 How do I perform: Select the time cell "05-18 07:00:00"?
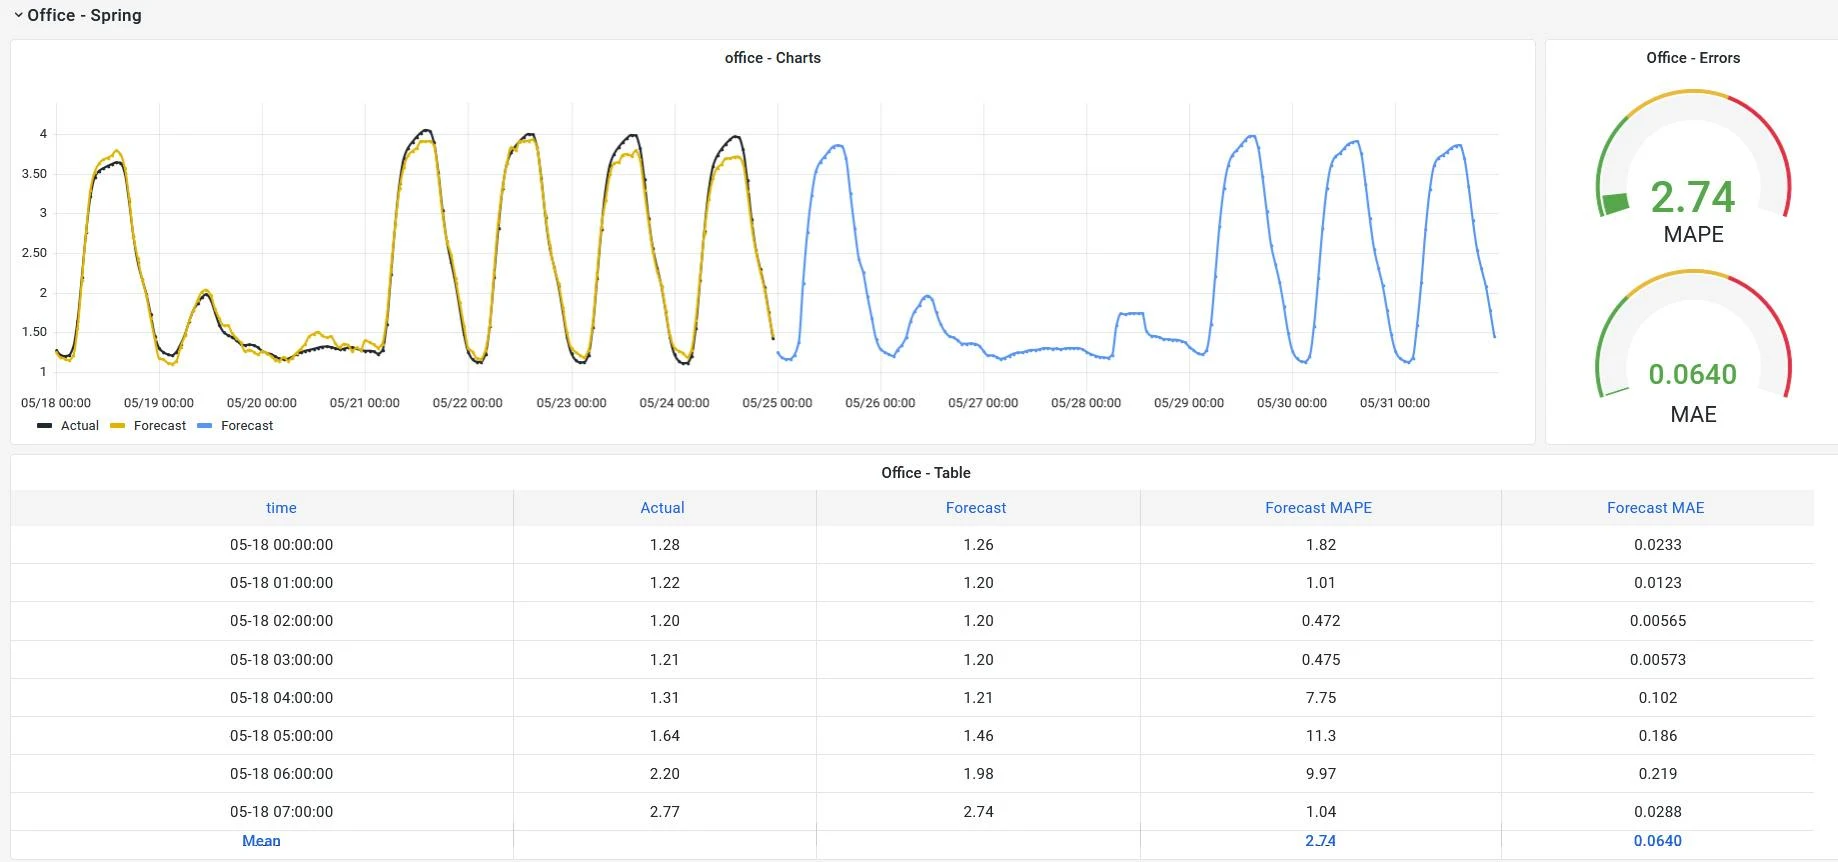tap(281, 812)
